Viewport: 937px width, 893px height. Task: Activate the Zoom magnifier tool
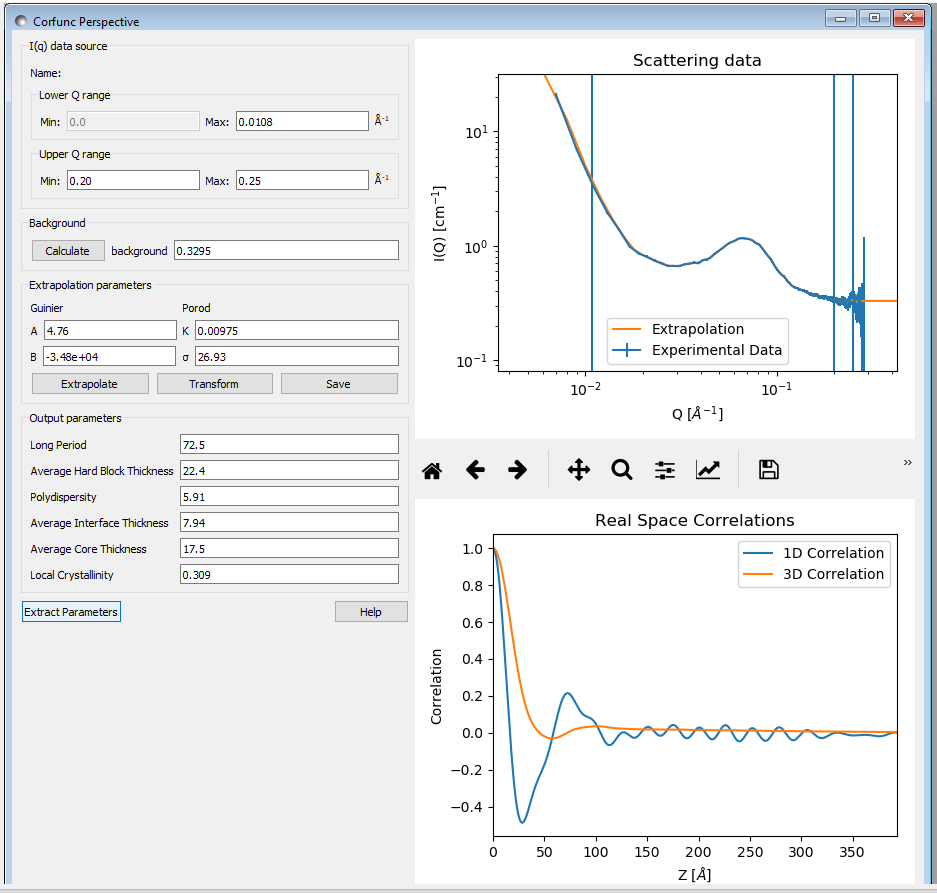click(x=622, y=470)
